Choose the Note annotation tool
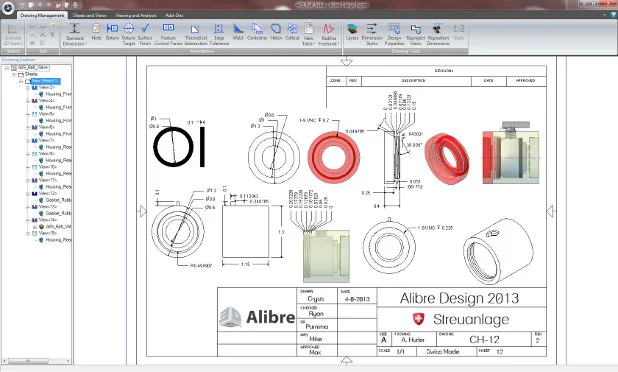 coord(96,32)
